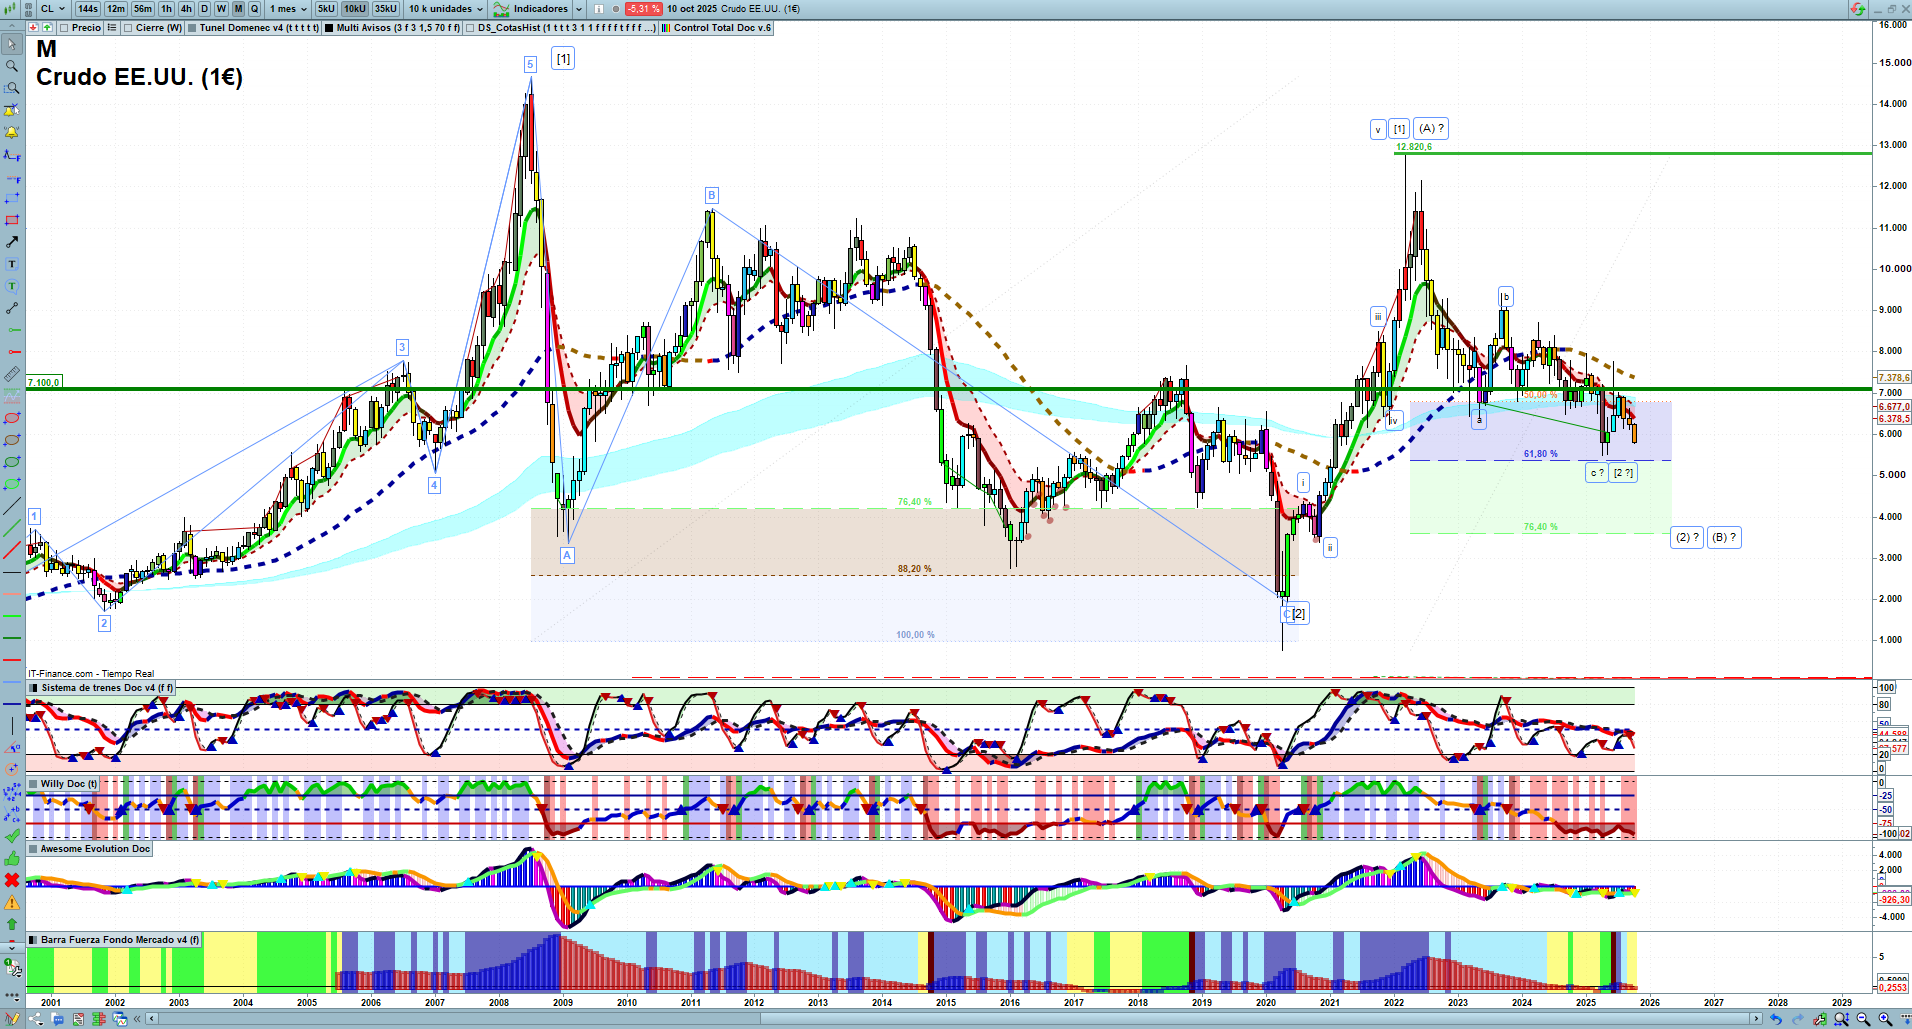This screenshot has width=1912, height=1029.
Task: Toggle the Precio checkbox
Action: point(64,28)
